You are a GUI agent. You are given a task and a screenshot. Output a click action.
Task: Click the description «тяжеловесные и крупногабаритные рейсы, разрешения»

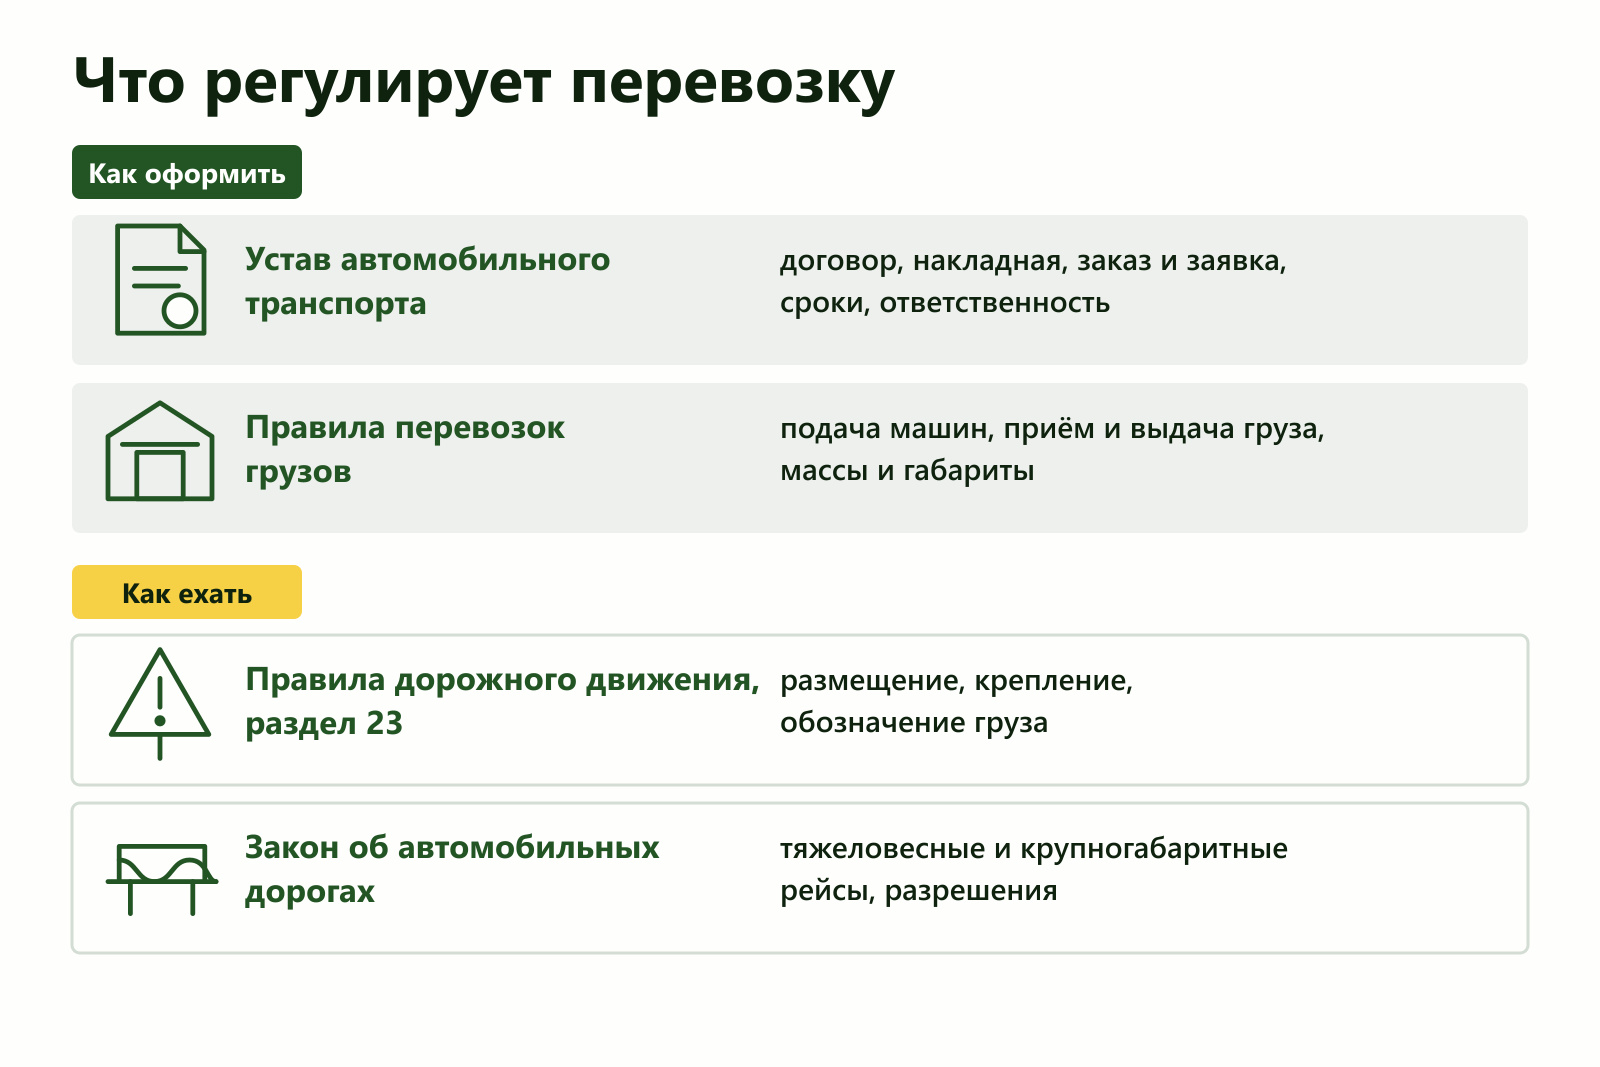click(x=1034, y=869)
